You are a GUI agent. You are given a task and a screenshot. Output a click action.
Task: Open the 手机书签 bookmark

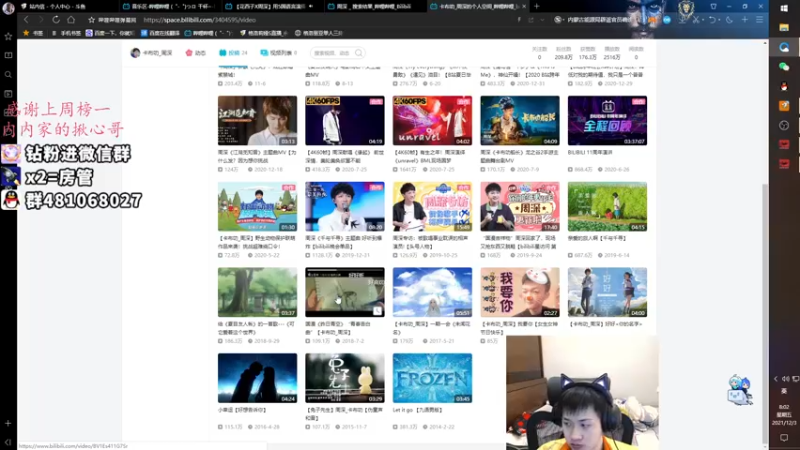coord(66,33)
